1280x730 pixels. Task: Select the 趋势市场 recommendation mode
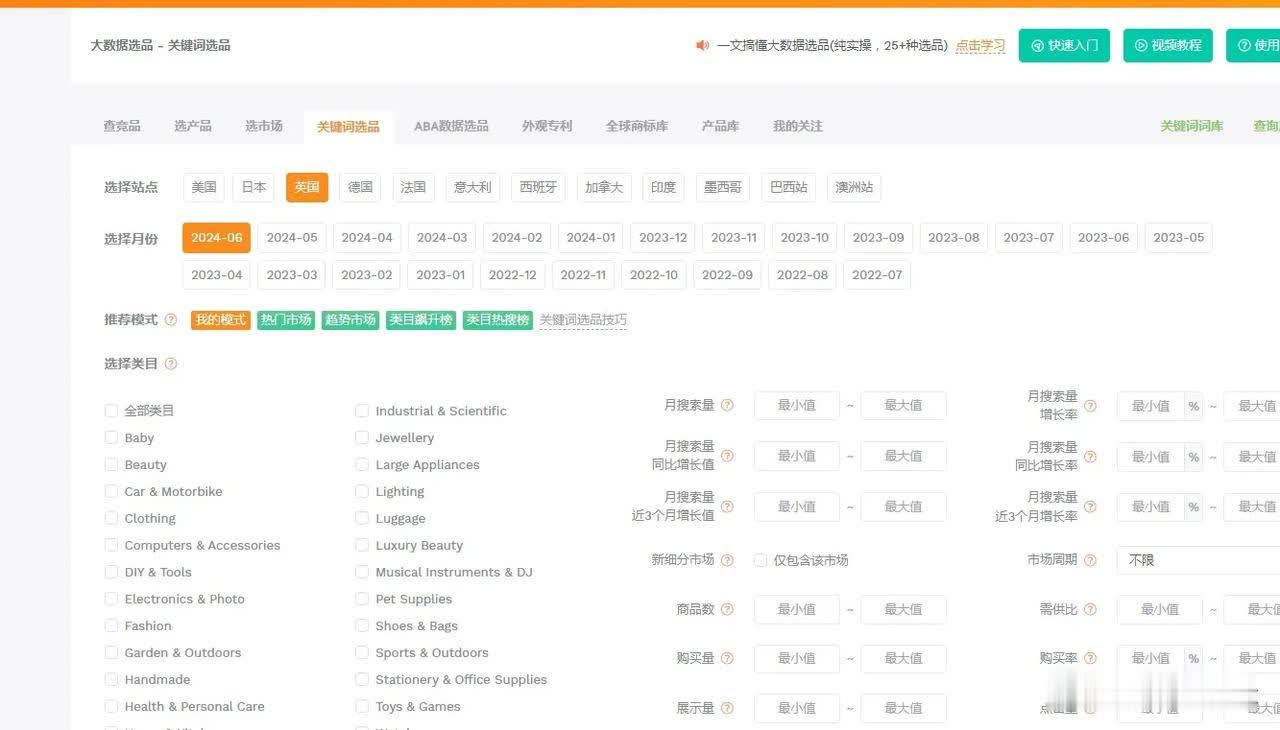tap(350, 320)
